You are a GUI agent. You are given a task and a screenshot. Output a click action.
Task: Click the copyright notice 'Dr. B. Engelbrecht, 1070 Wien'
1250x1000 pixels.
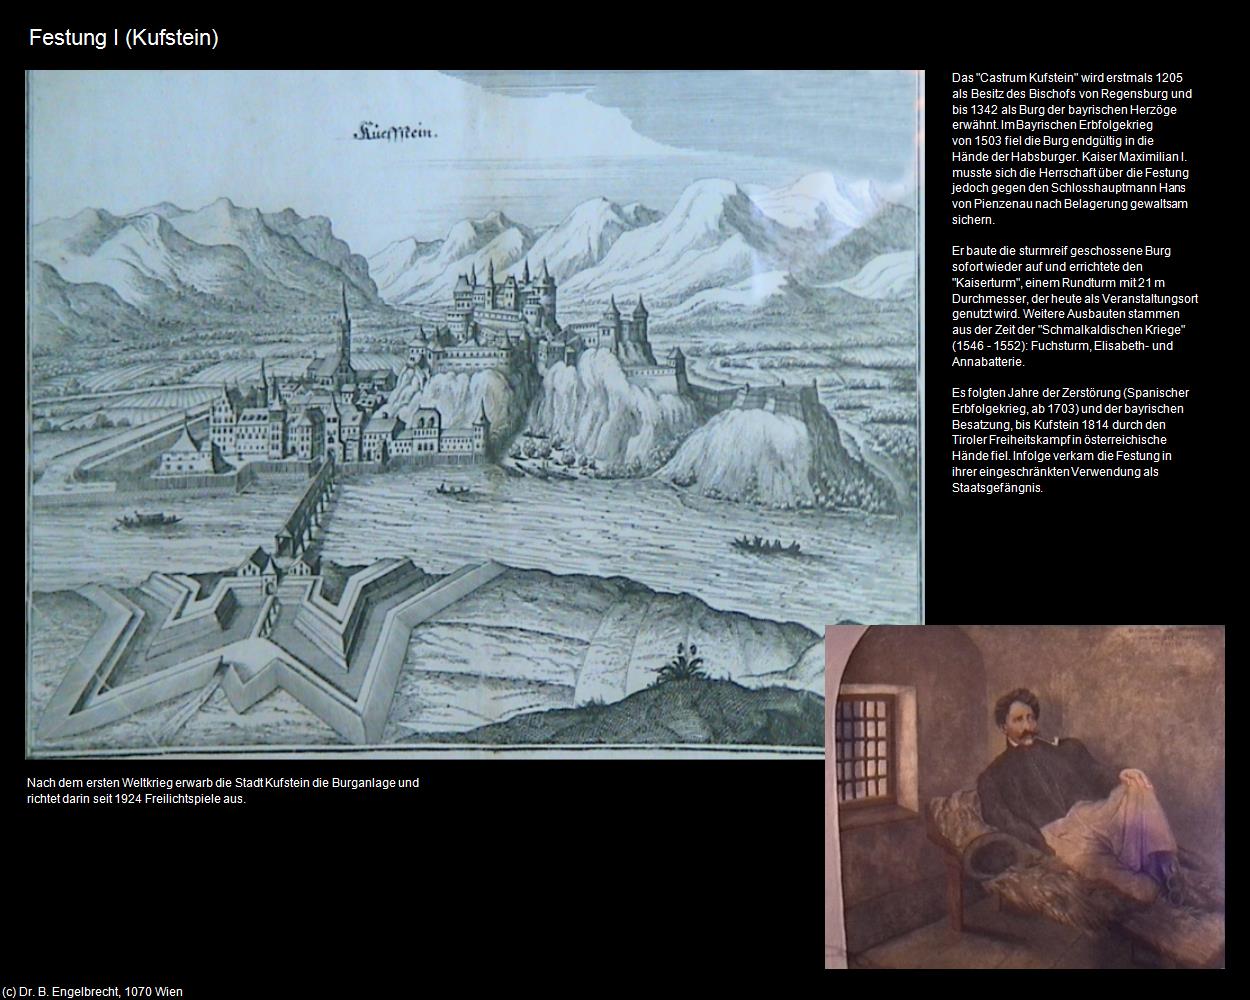click(x=92, y=992)
